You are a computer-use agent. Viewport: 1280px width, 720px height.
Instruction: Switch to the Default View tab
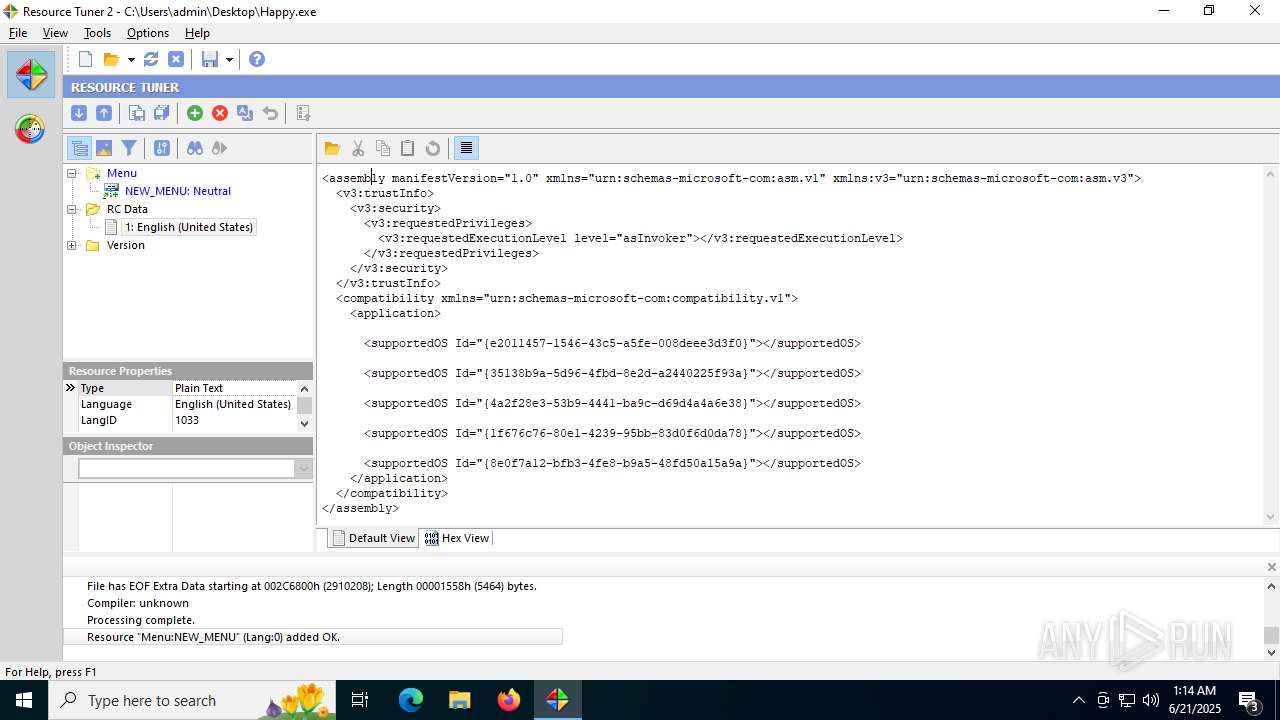pyautogui.click(x=374, y=538)
